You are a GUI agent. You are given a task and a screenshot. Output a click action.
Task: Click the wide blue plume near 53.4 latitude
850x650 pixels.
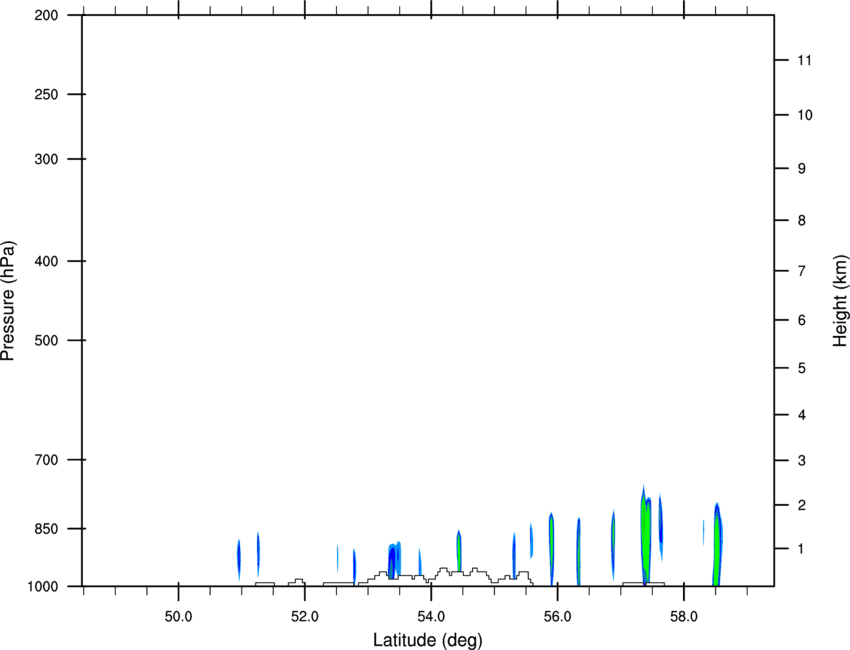click(394, 560)
